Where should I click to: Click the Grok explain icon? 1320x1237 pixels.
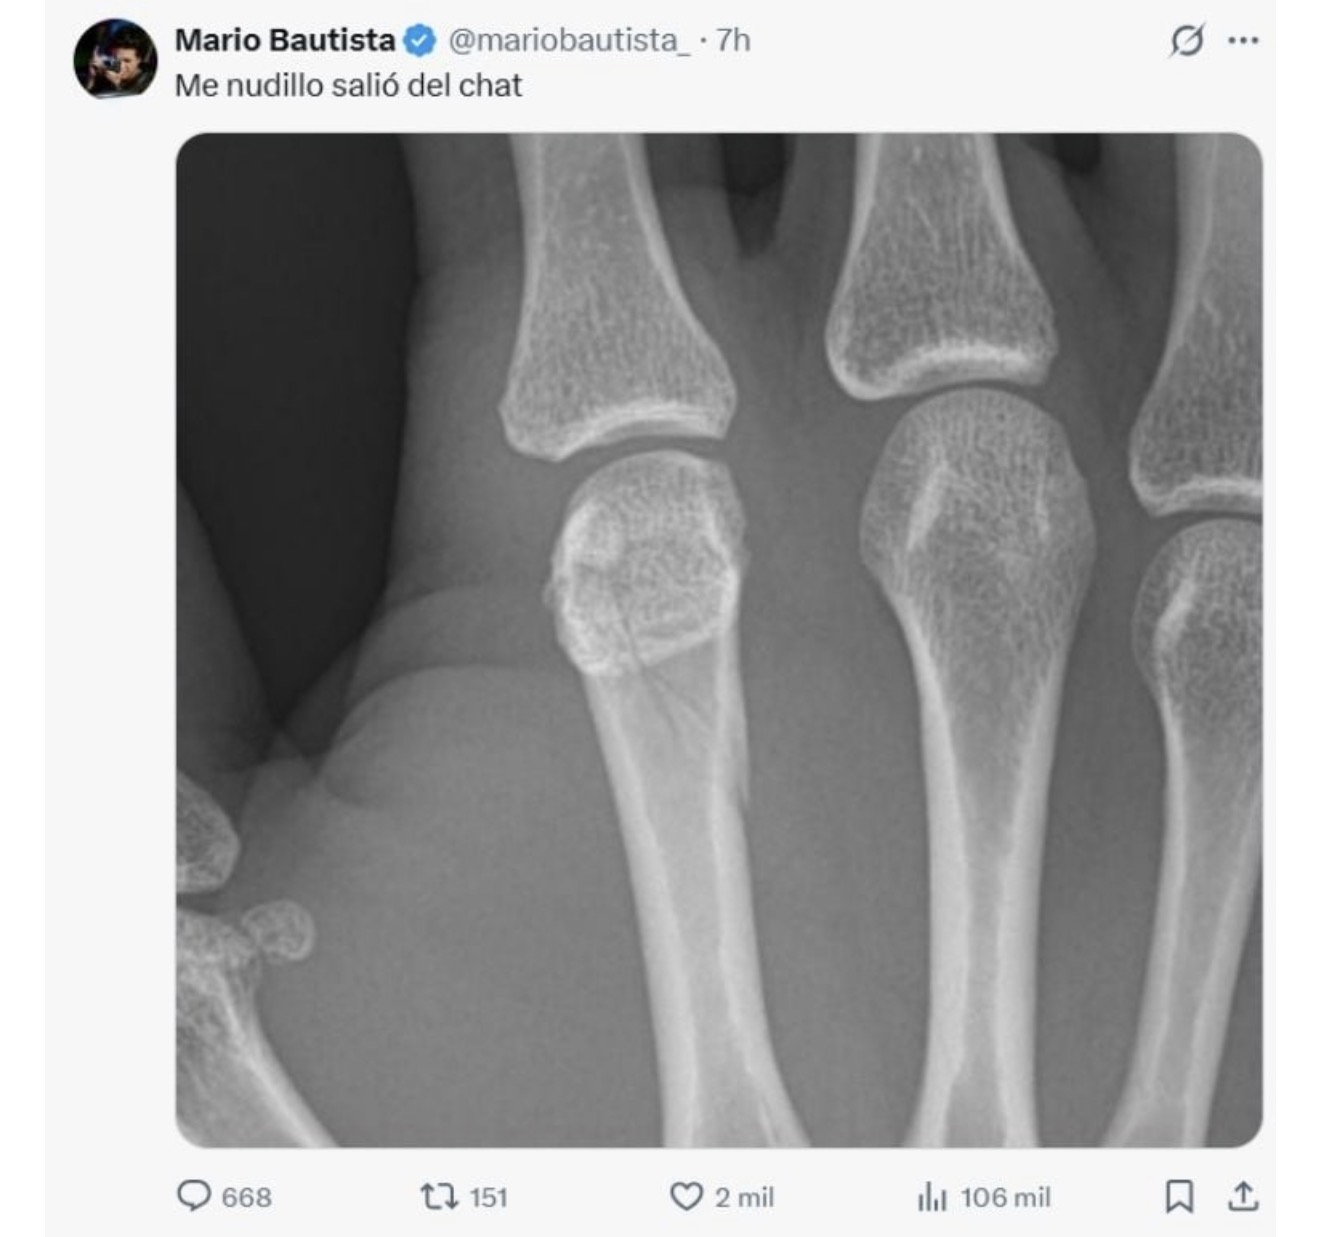[1186, 41]
